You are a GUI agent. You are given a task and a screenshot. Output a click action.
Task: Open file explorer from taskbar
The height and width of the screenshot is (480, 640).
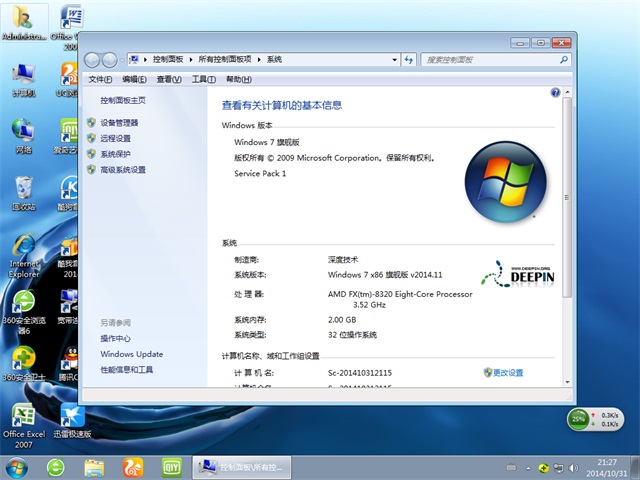(94, 468)
